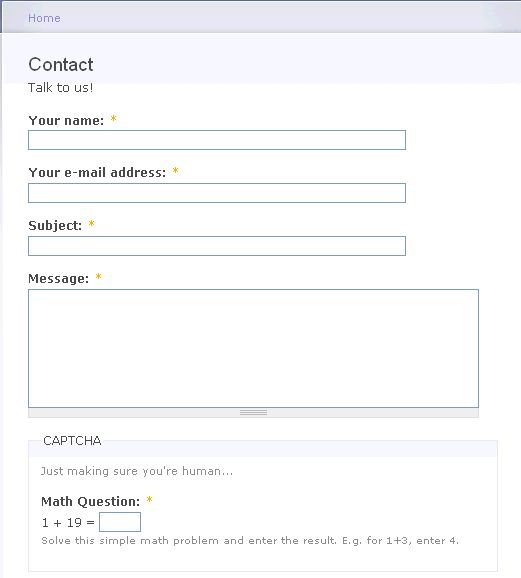This screenshot has width=521, height=578.
Task: Grab the Message box resize grip handle
Action: (253, 412)
